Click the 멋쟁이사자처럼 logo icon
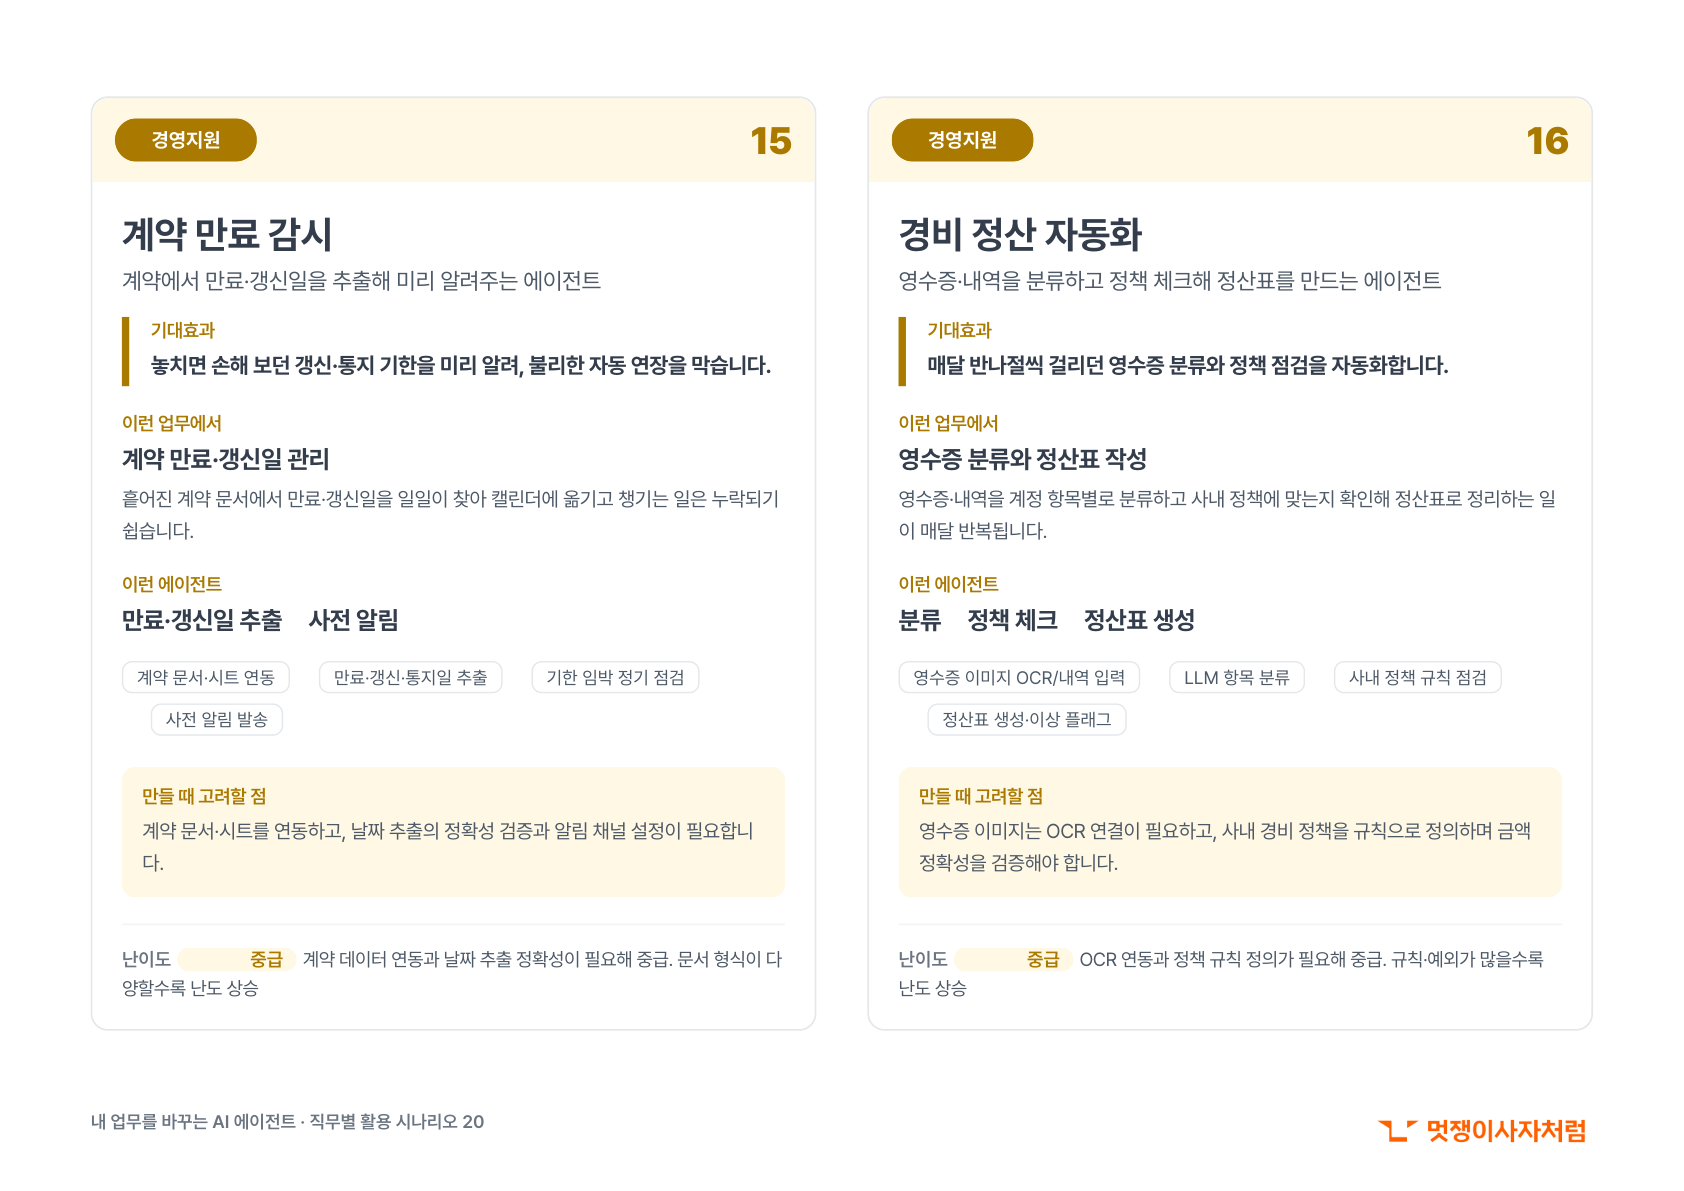This screenshot has height=1191, width=1684. [1397, 1131]
